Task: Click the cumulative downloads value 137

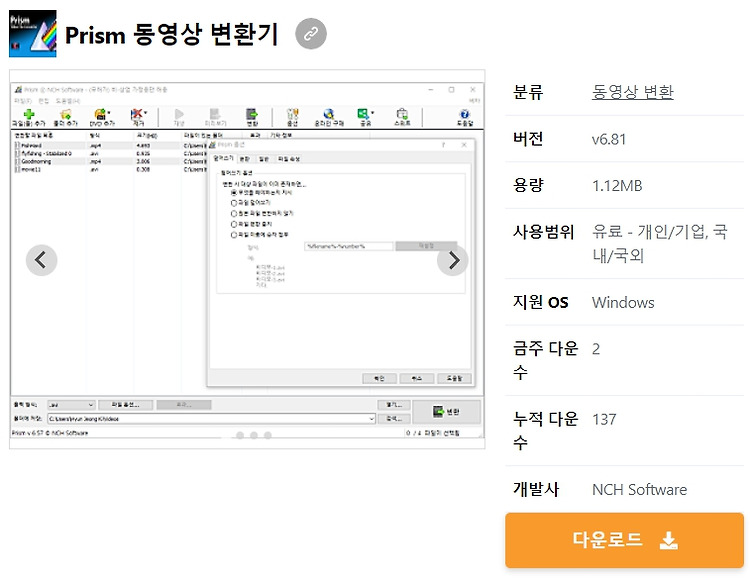Action: (x=604, y=419)
